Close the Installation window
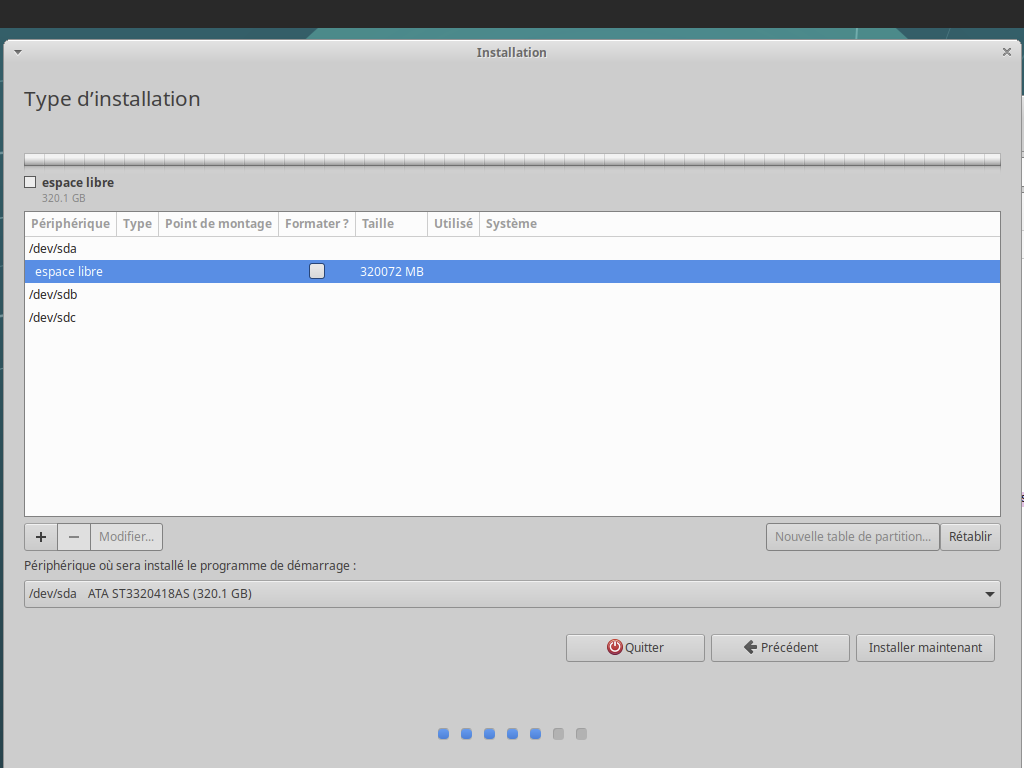 click(1006, 52)
